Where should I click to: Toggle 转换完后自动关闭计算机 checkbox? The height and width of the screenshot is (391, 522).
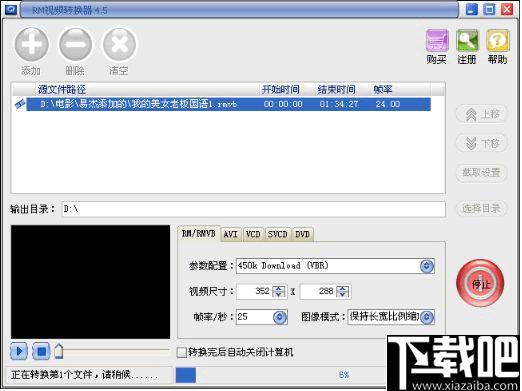182,352
